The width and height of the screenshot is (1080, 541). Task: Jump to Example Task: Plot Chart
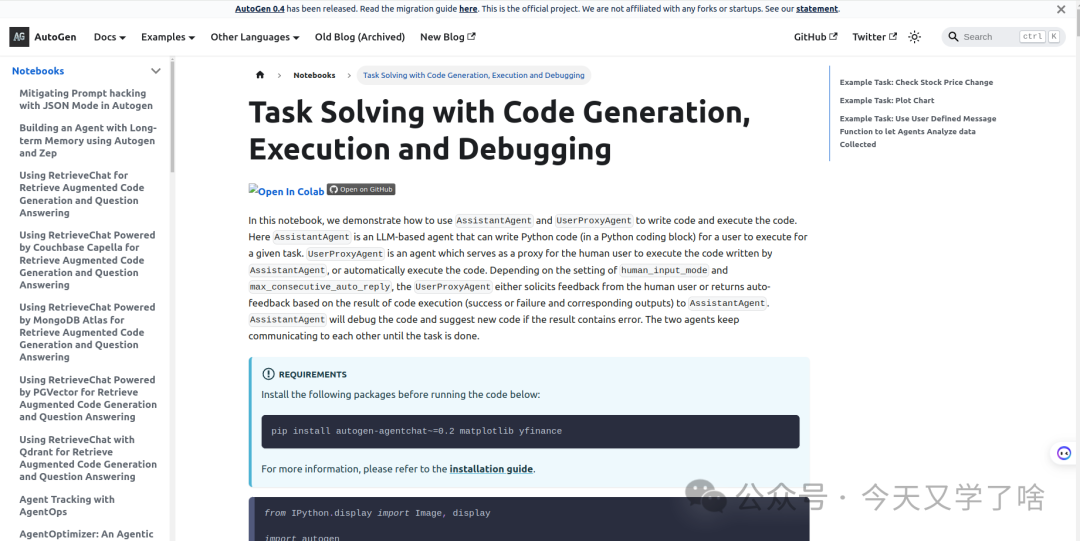(x=886, y=101)
